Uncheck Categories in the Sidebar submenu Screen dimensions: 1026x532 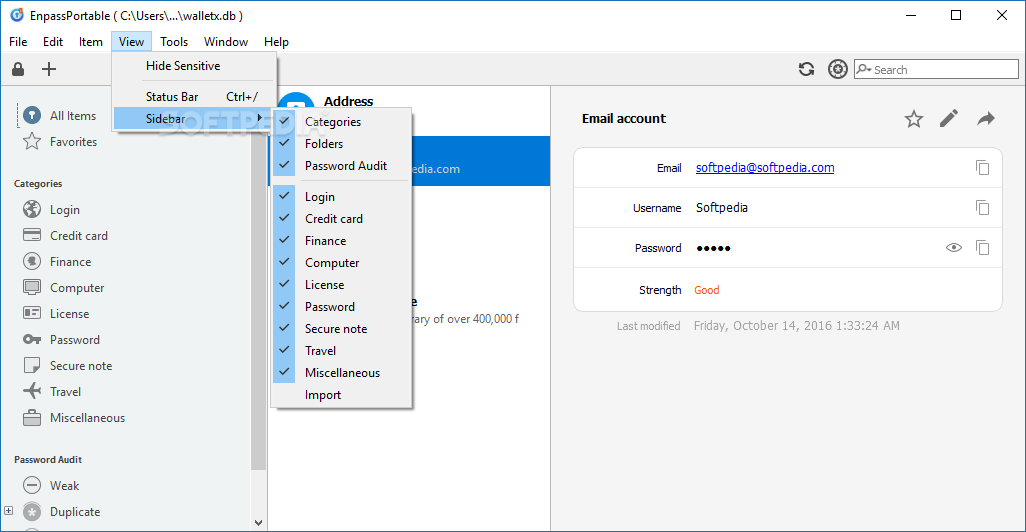pyautogui.click(x=333, y=122)
